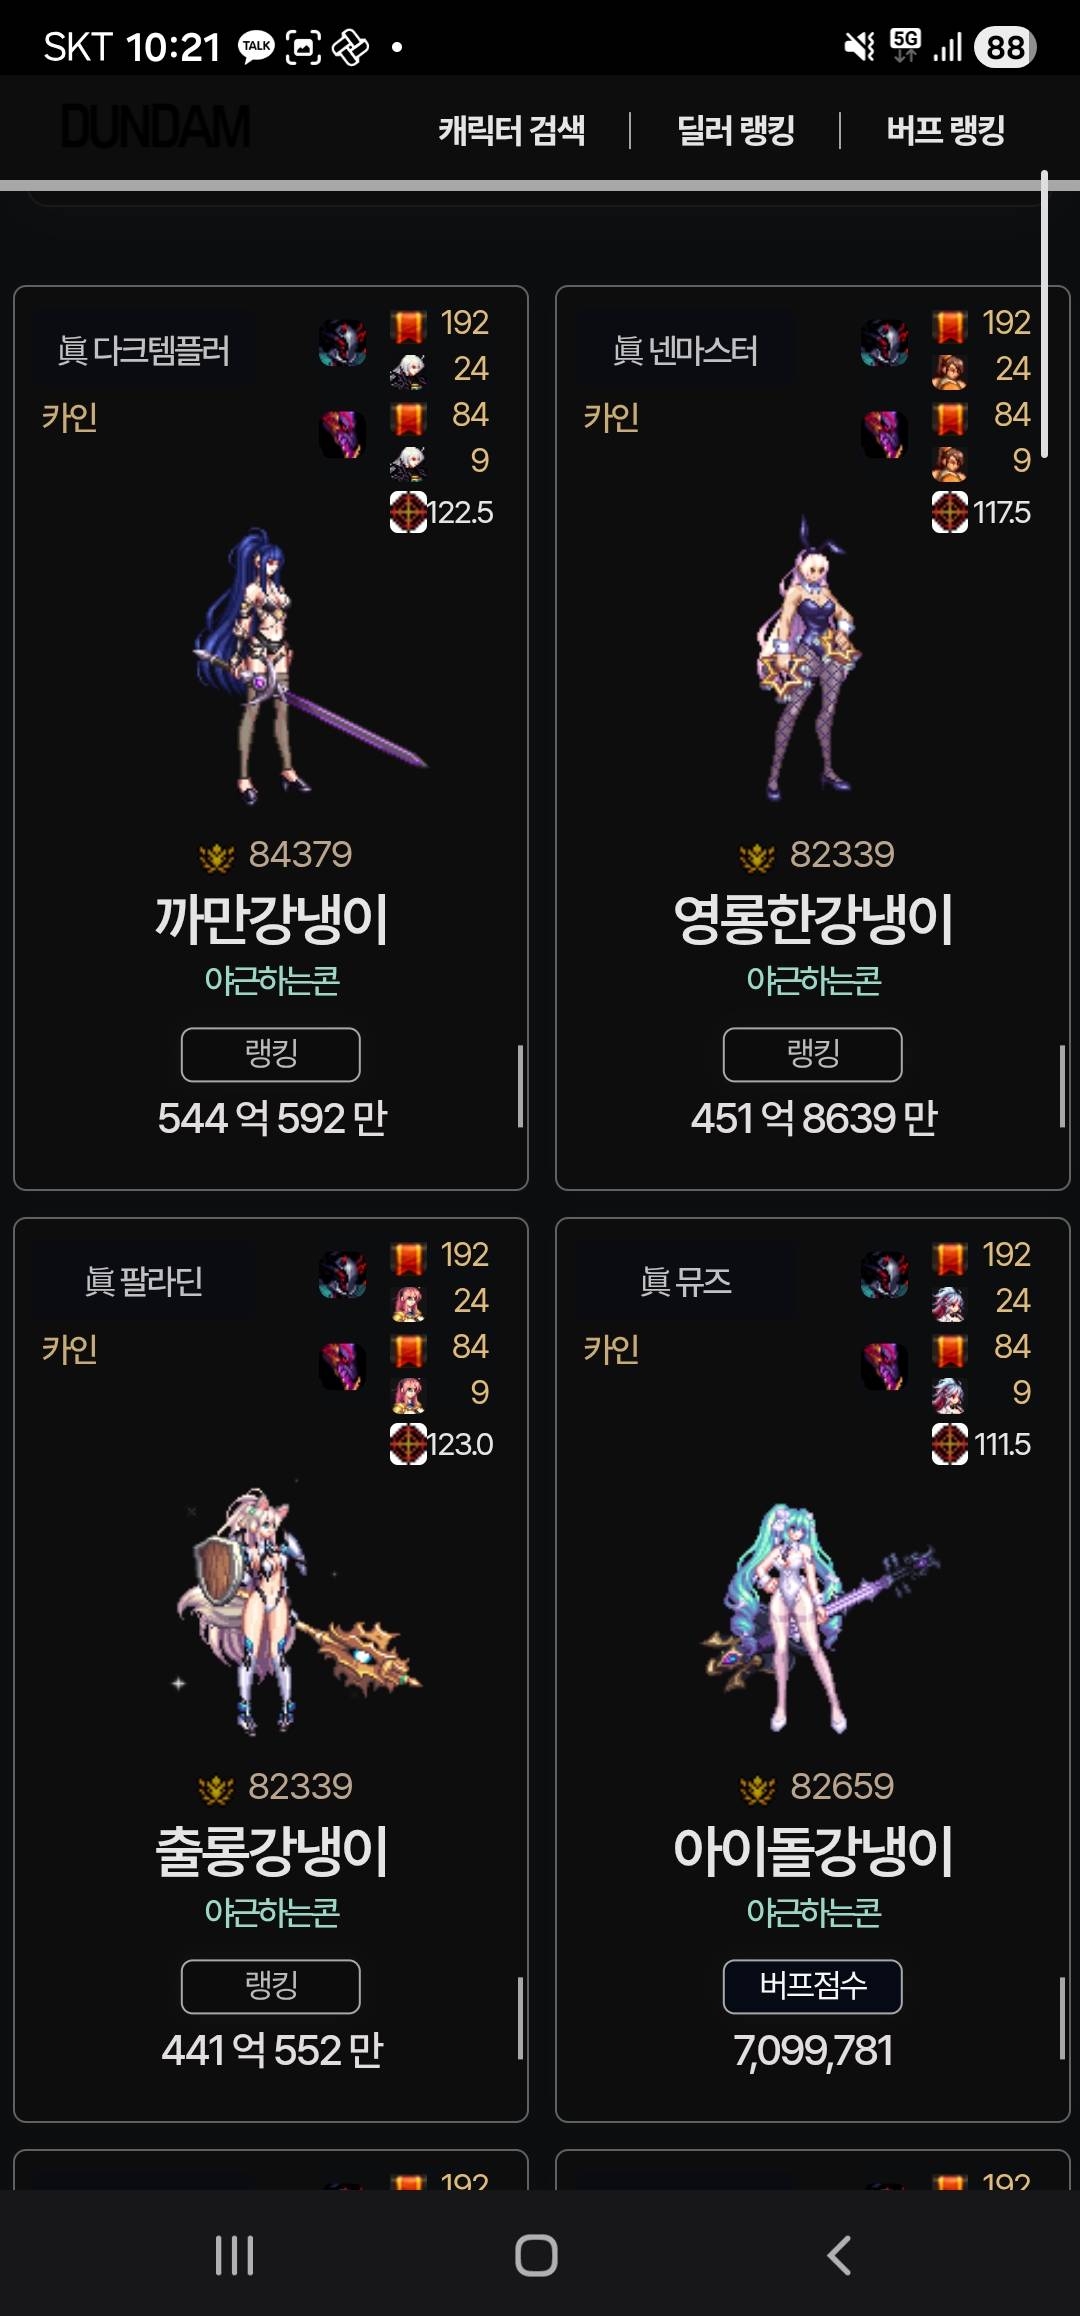
Task: Tap 버프점수 button under 아이돌강냉이
Action: click(x=813, y=1986)
